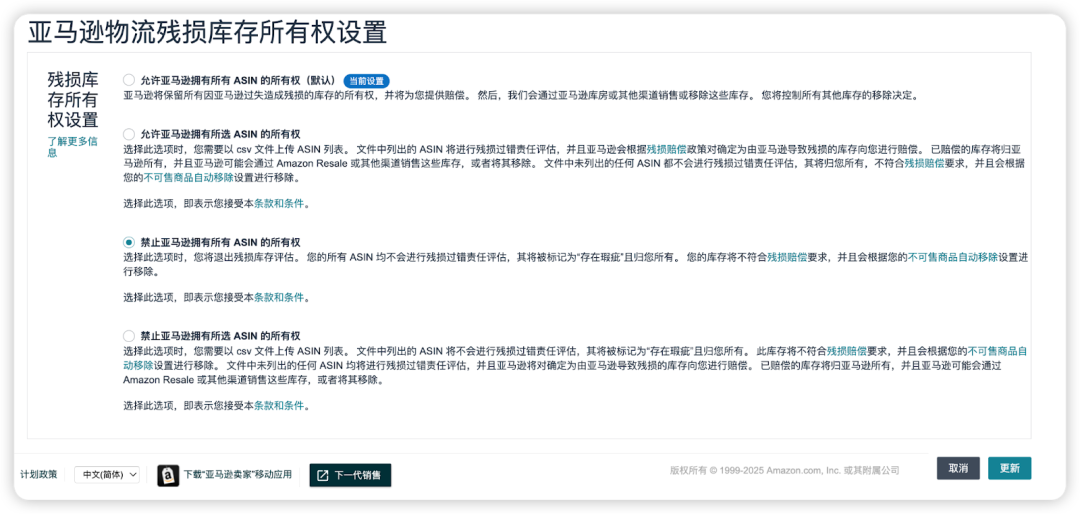Click the 残损库存所有权设置 section heading
Screen dimensions: 1080x514
[x=72, y=99]
